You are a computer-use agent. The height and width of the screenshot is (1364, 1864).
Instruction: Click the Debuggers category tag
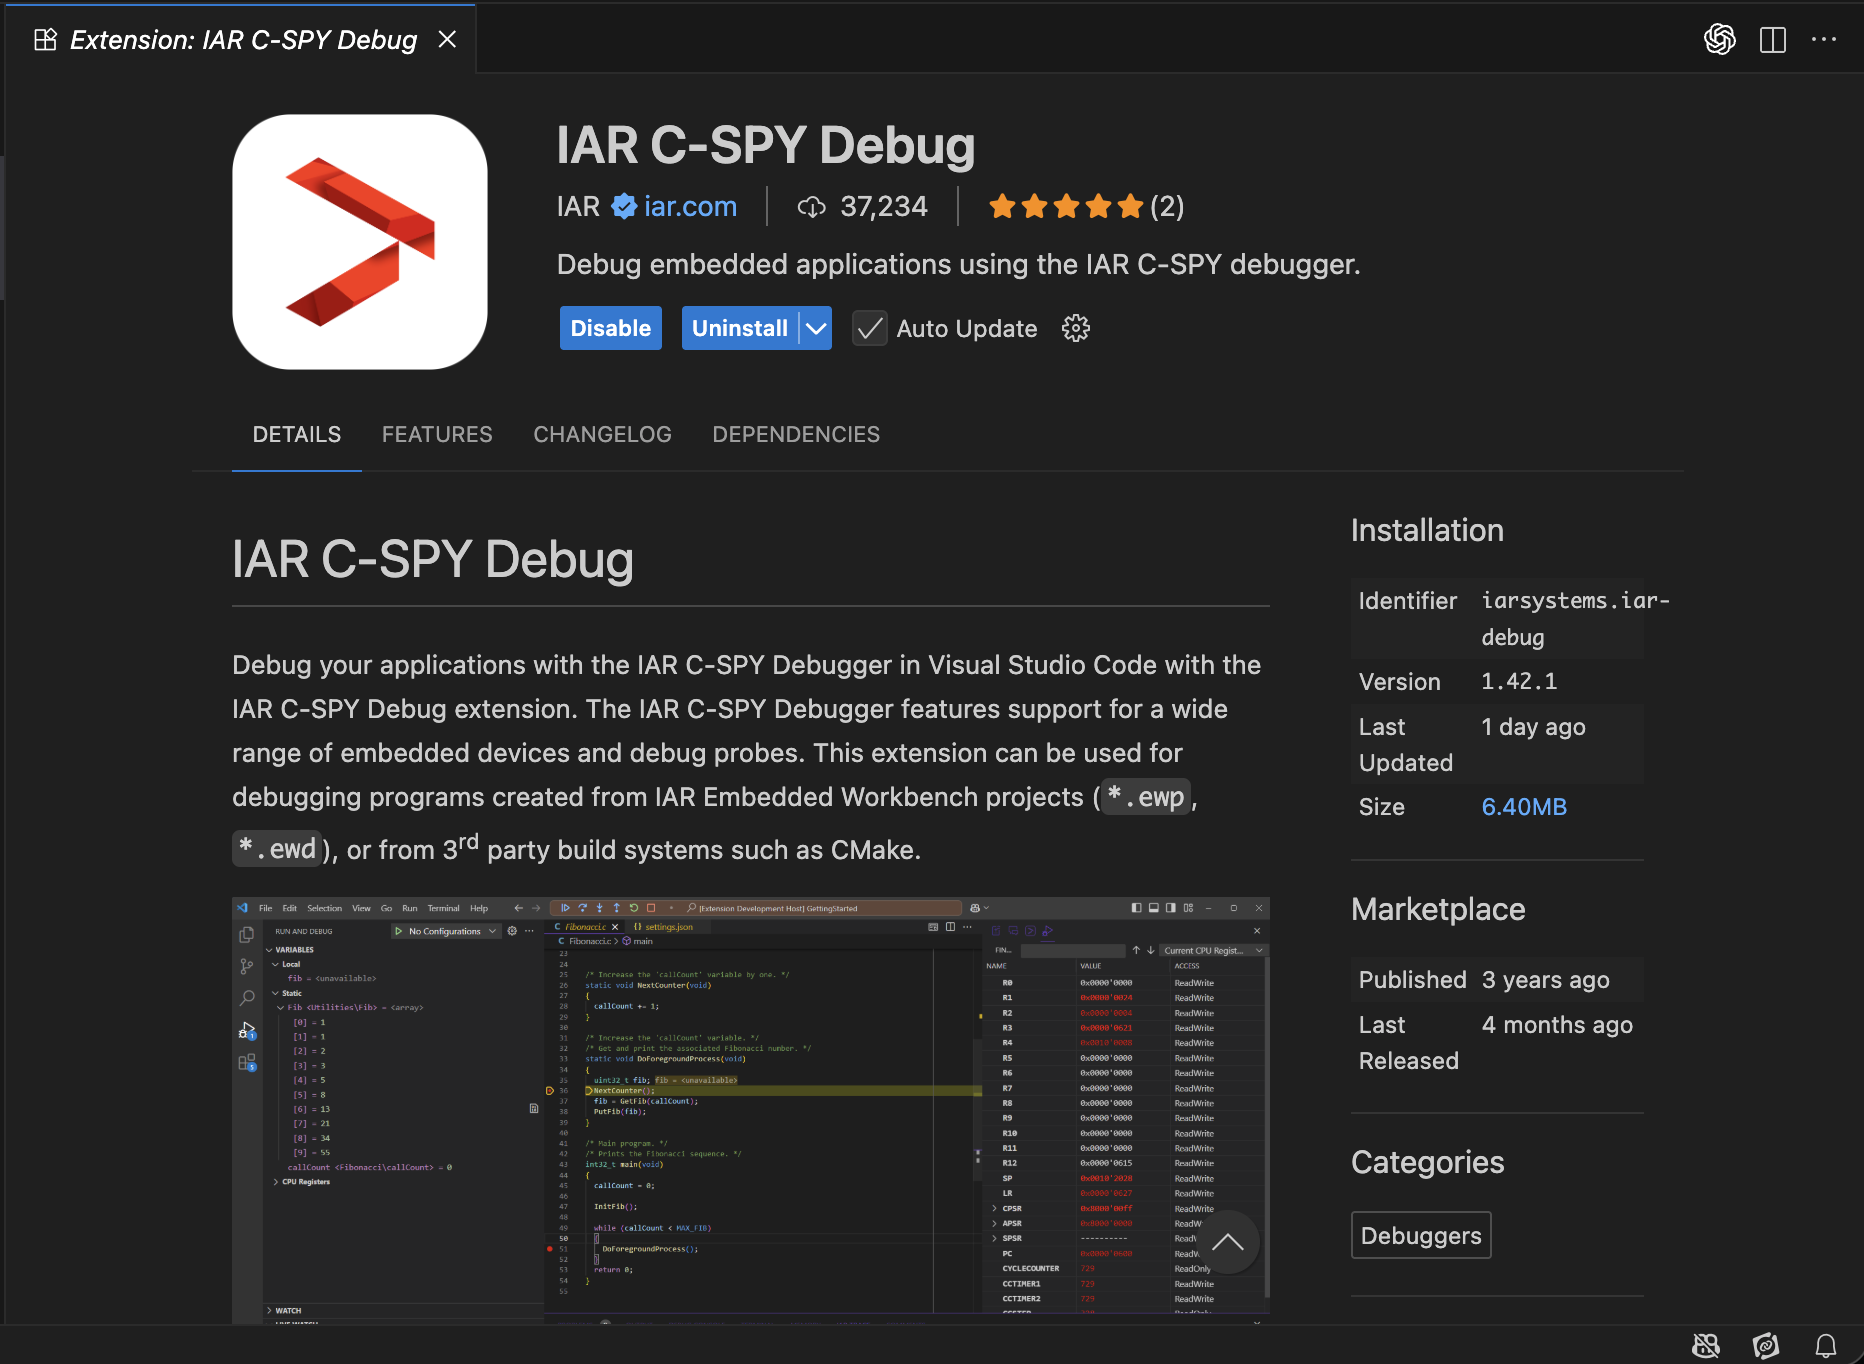point(1420,1235)
